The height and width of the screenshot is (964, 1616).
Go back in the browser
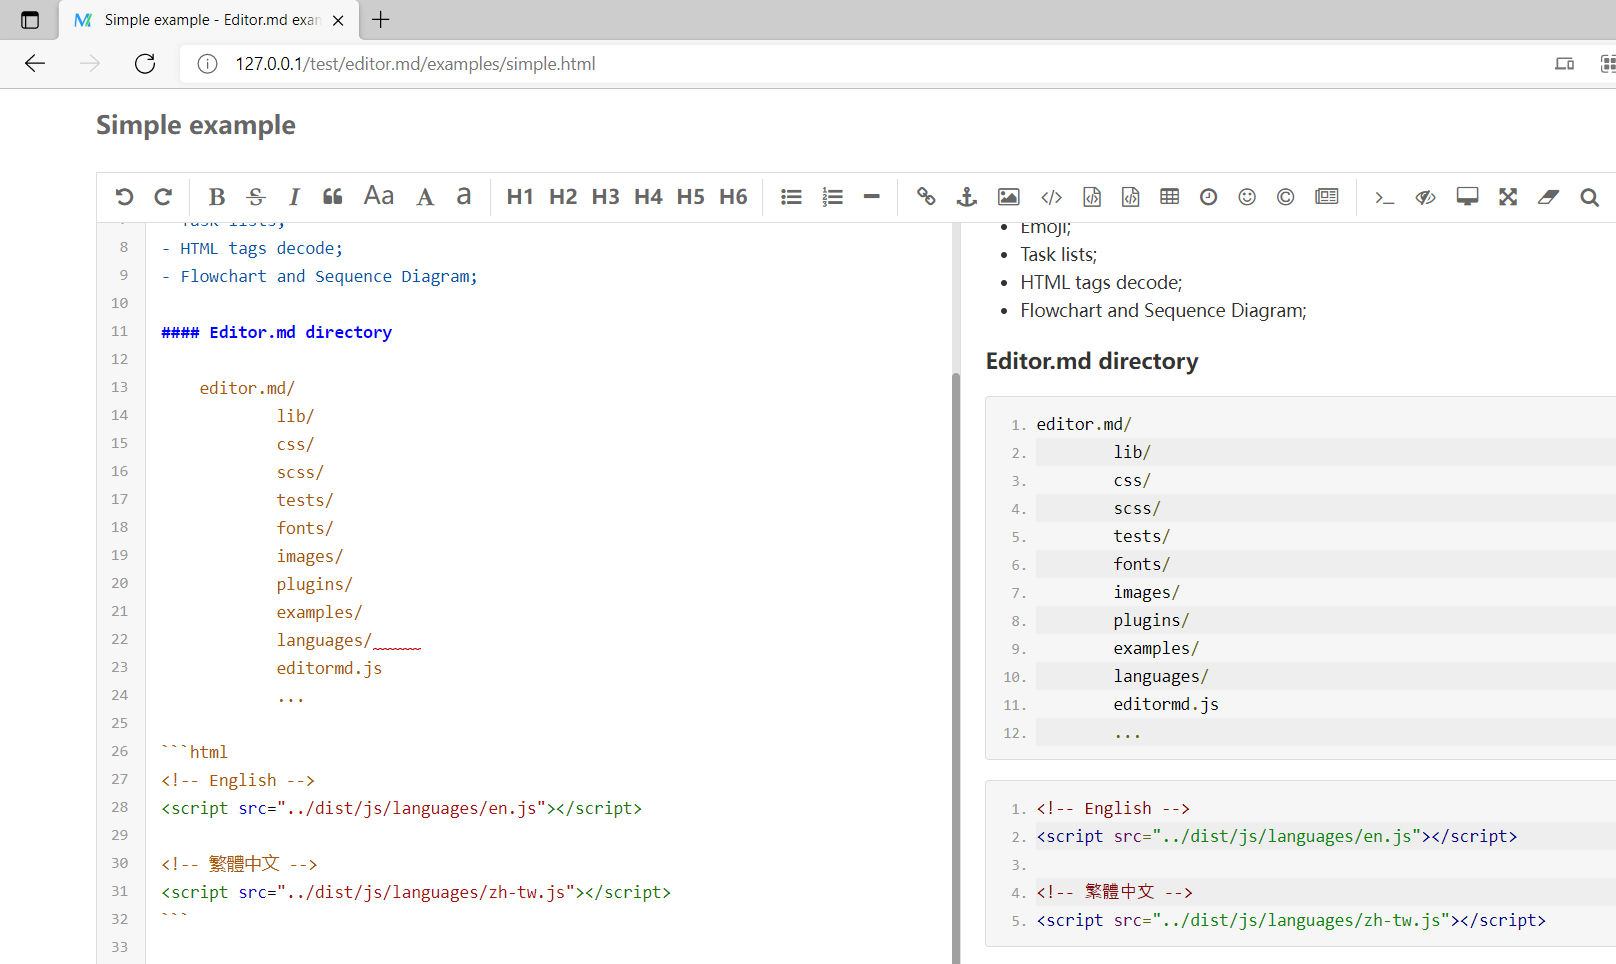[35, 64]
